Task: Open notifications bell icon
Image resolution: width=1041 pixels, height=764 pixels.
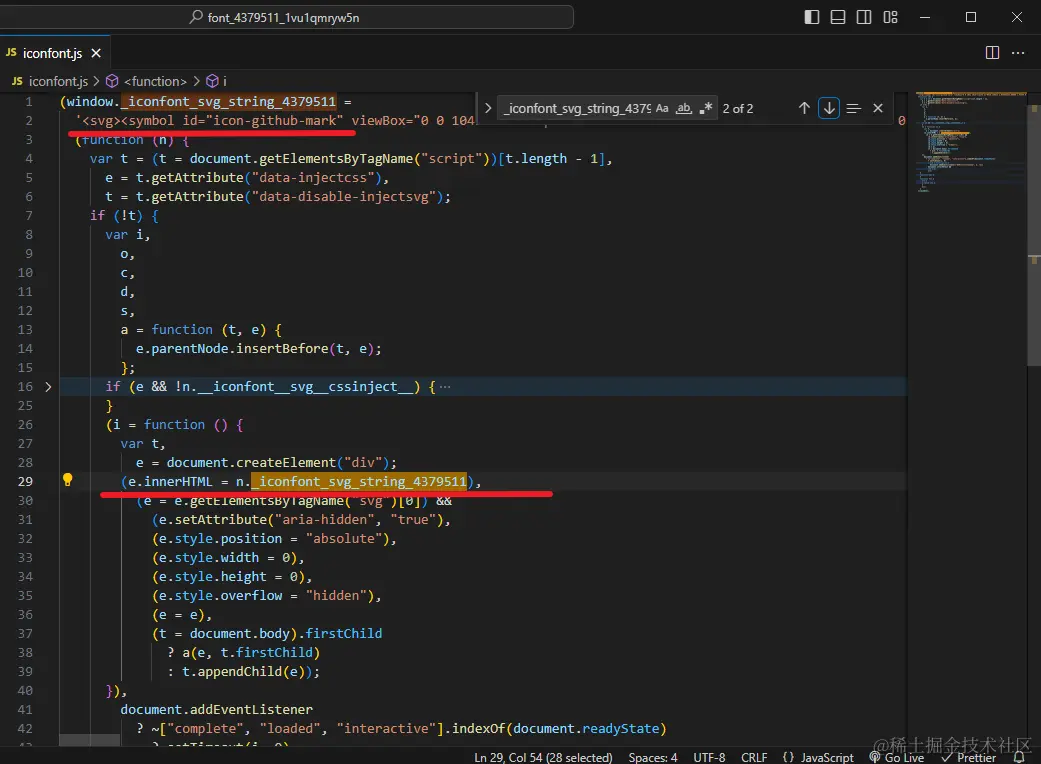Action: pyautogui.click(x=1019, y=757)
